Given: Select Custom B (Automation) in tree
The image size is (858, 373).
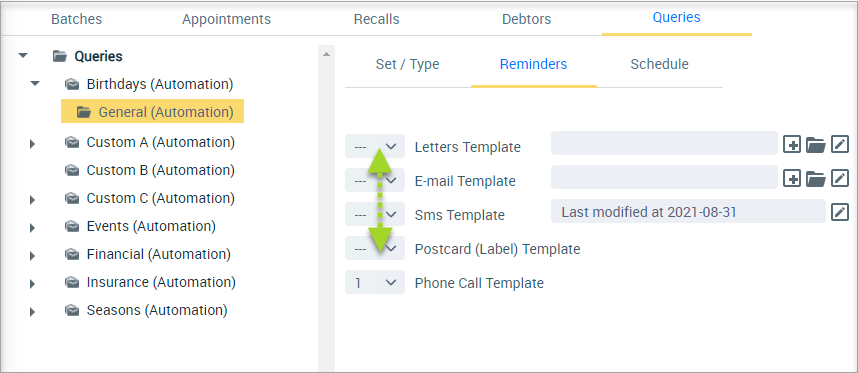Looking at the screenshot, I should 160,170.
